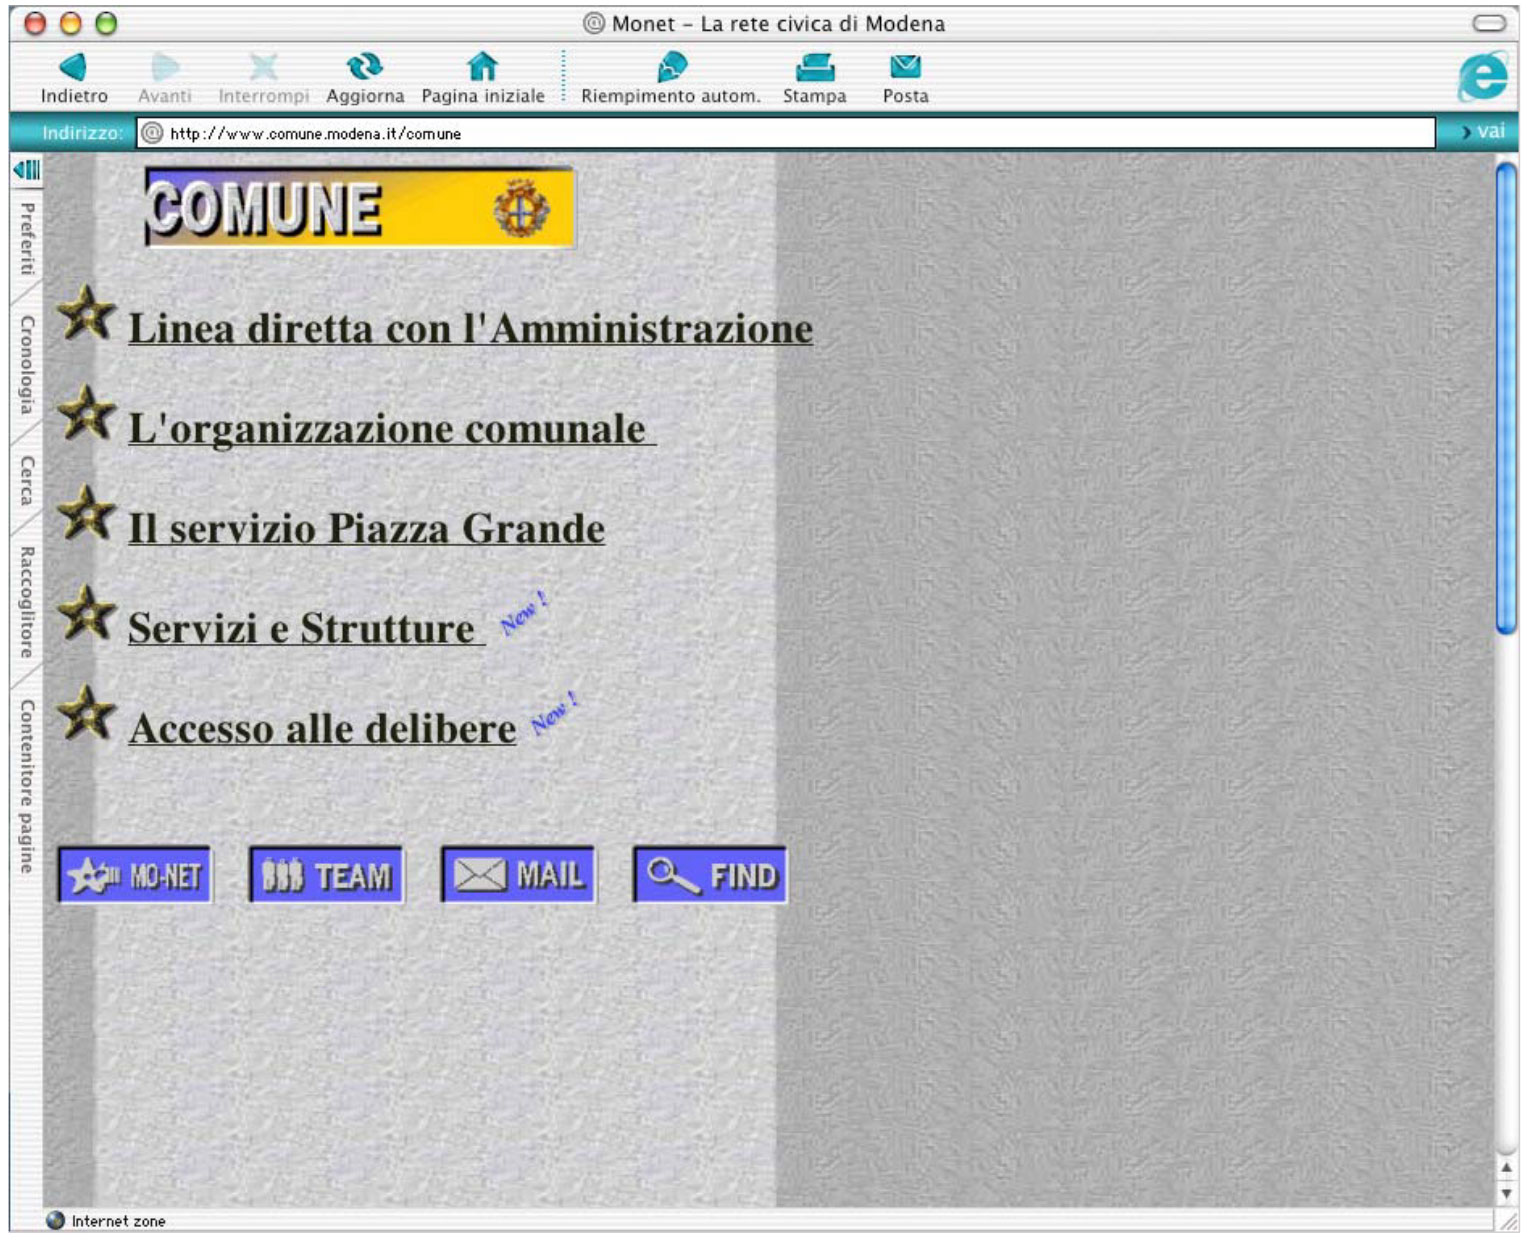Click the MAIL envelope button
The height and width of the screenshot is (1248, 1532).
pos(518,874)
